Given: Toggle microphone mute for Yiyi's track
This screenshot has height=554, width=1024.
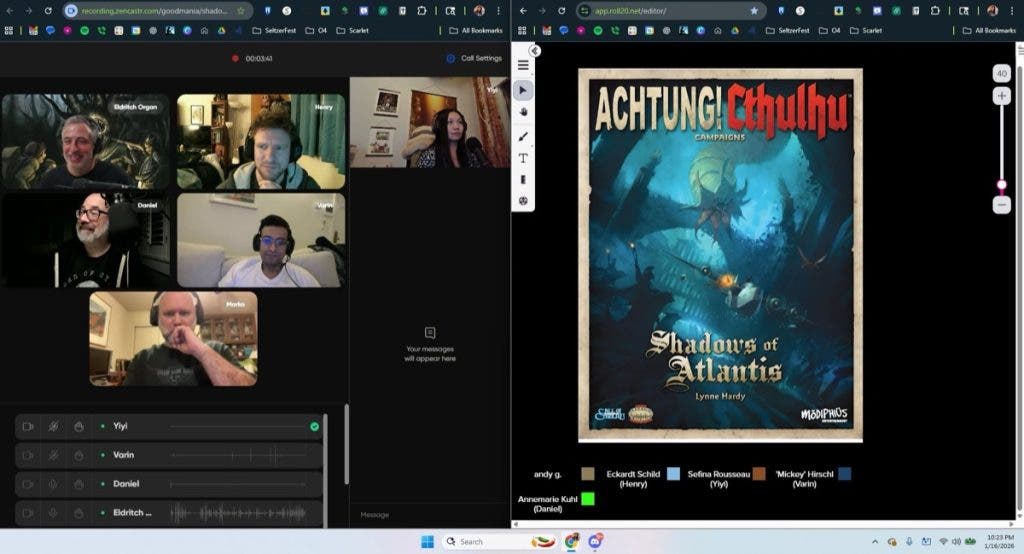Looking at the screenshot, I should pos(53,426).
